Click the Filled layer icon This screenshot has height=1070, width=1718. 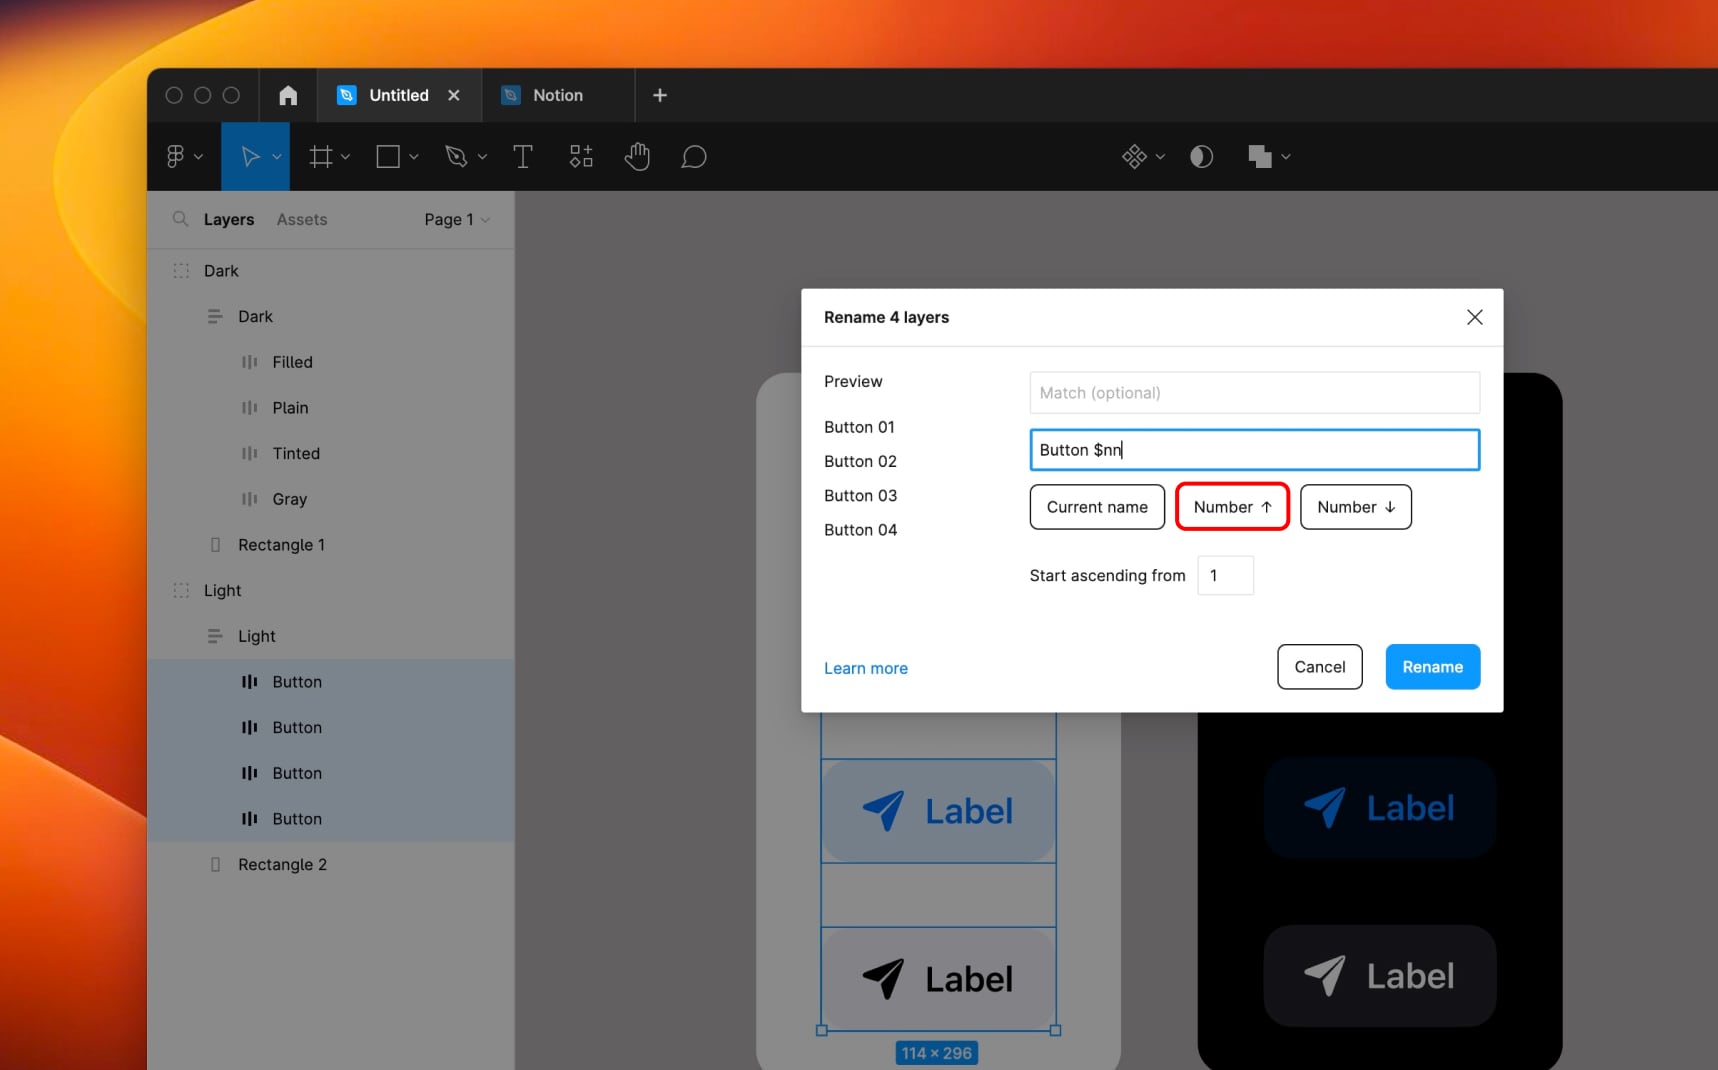pyautogui.click(x=250, y=362)
